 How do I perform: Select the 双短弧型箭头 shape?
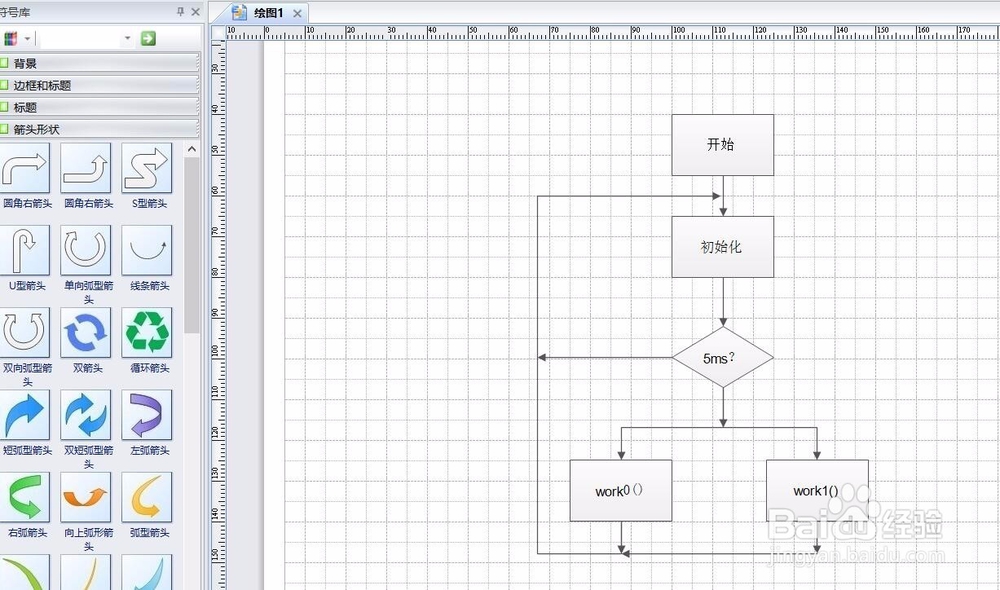[x=85, y=415]
